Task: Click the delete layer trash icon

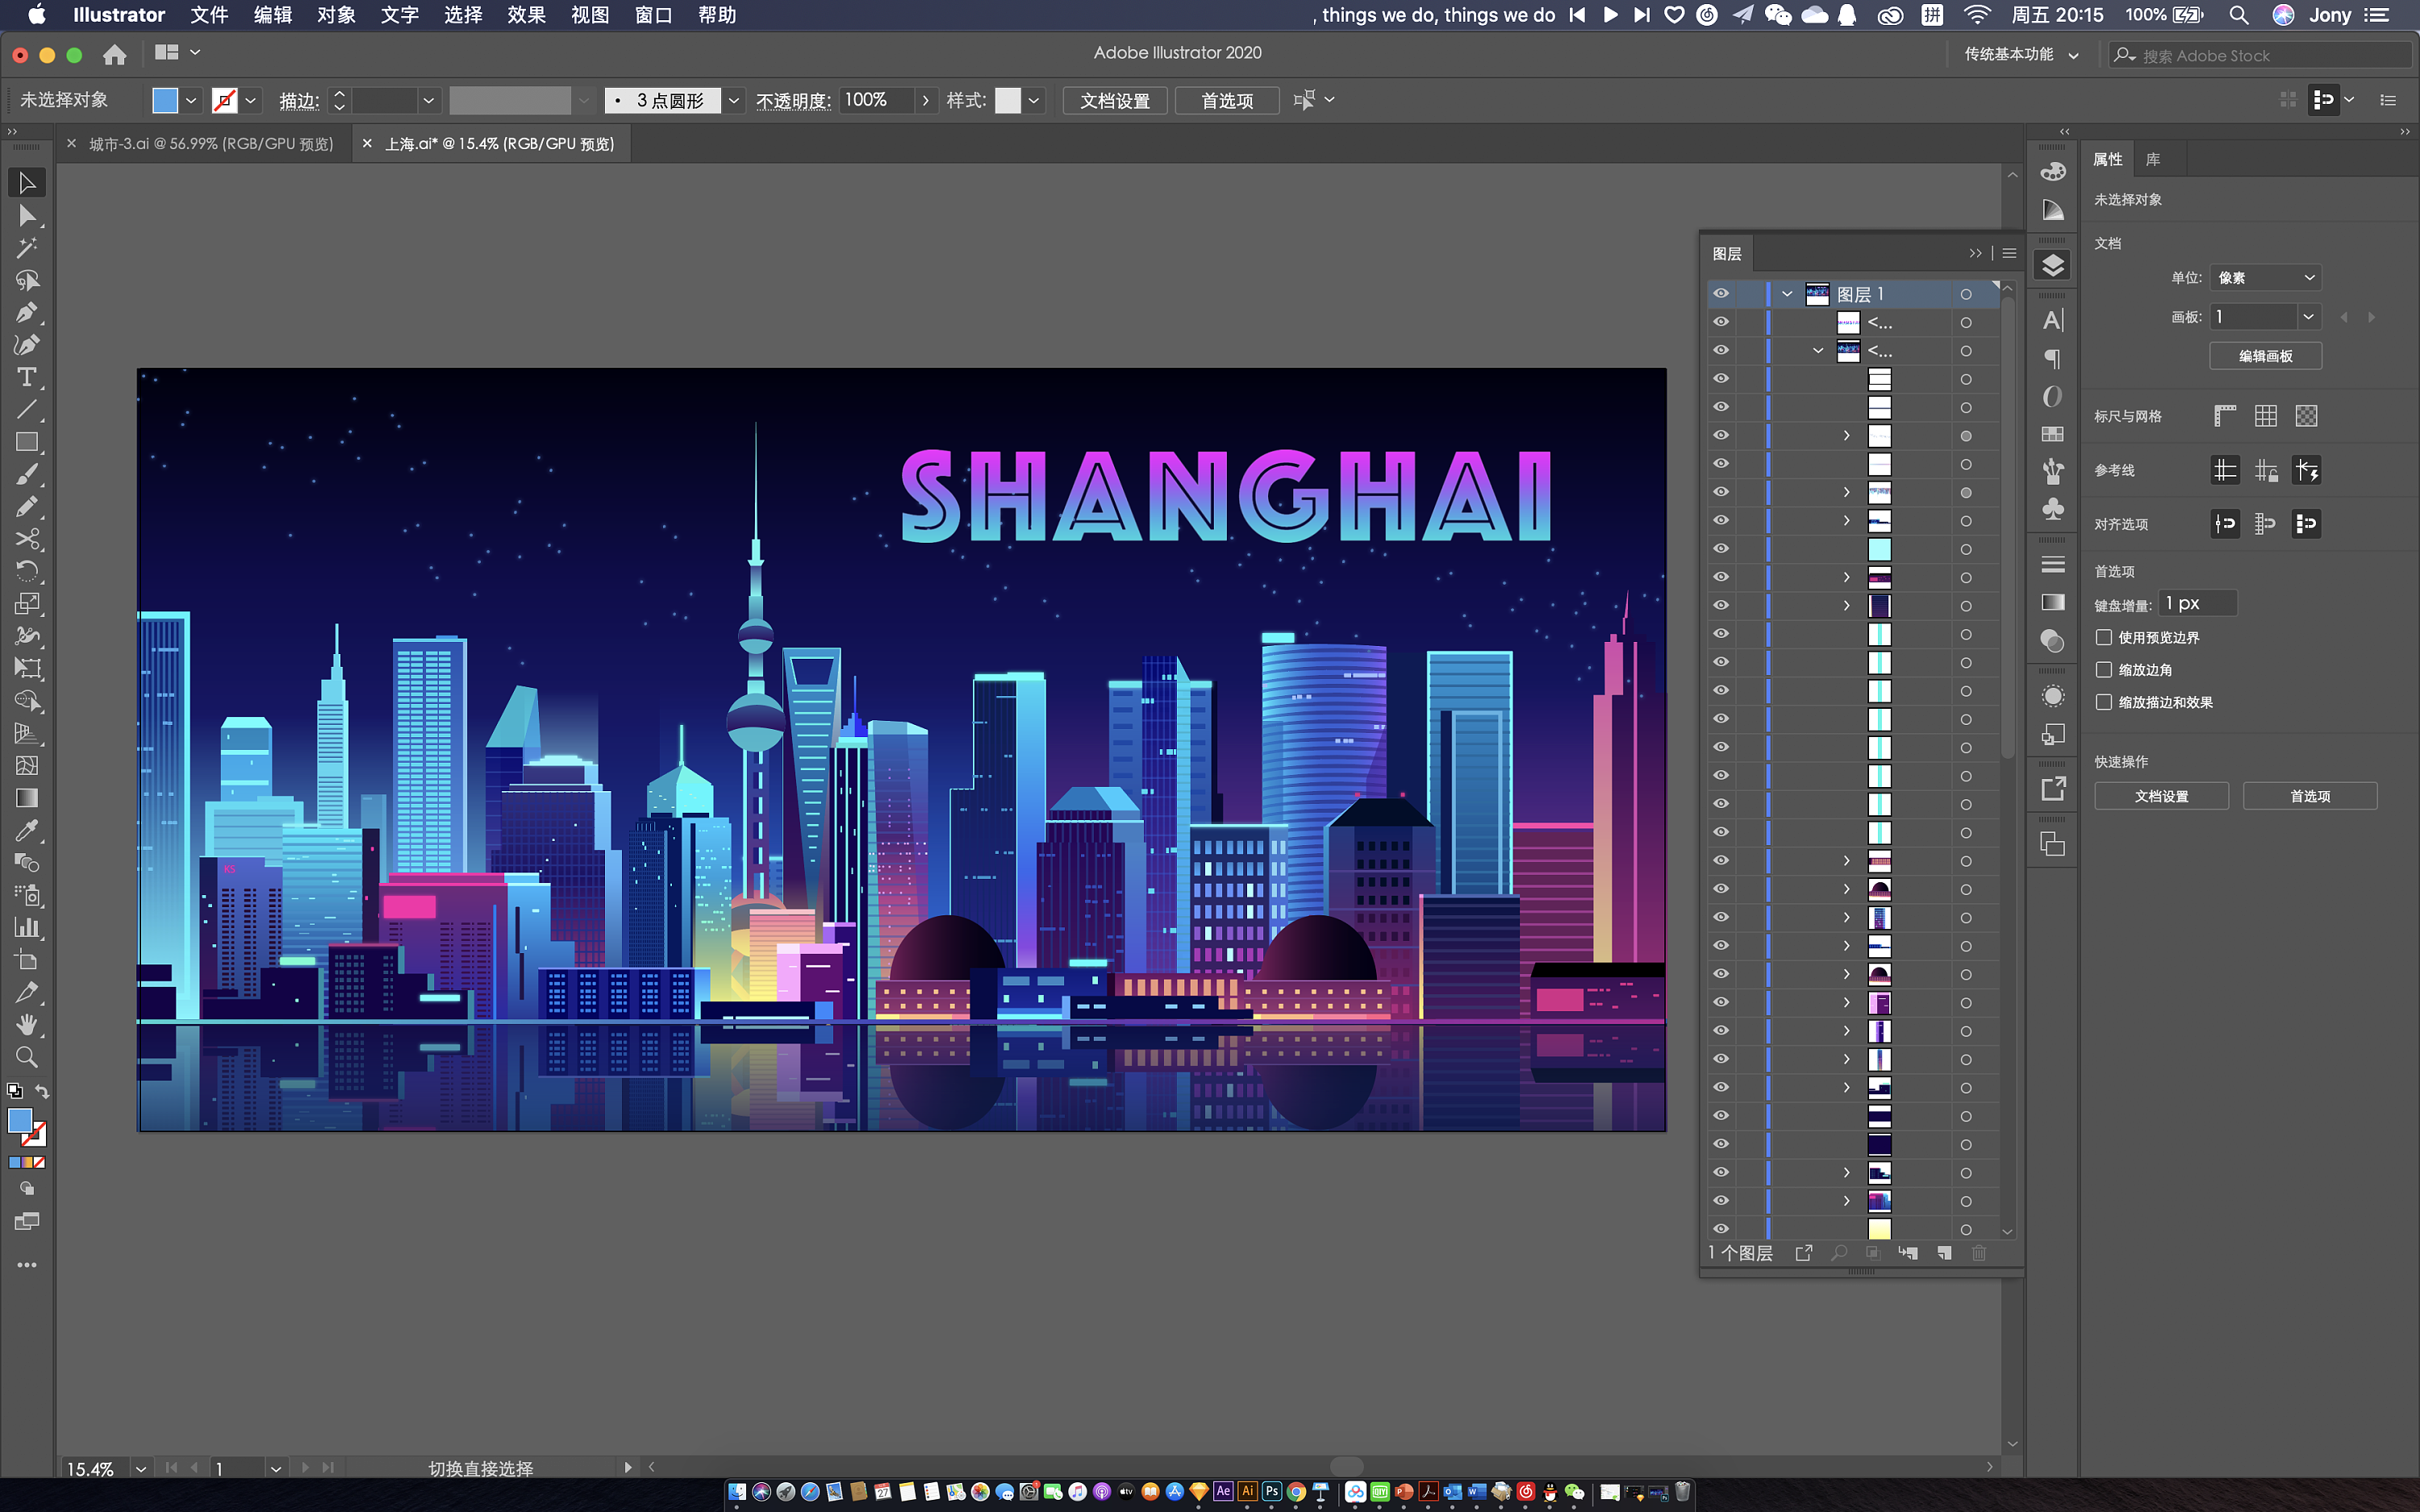Action: click(1978, 1253)
